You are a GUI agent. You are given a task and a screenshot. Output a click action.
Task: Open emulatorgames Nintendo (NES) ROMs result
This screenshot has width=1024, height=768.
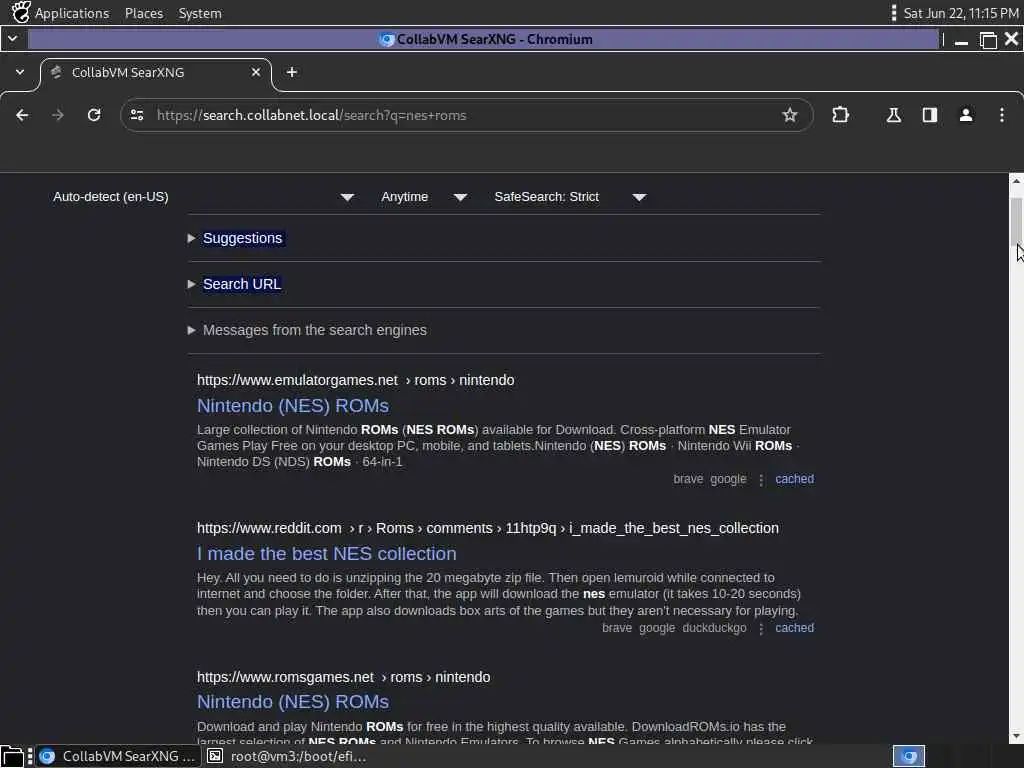pos(293,406)
